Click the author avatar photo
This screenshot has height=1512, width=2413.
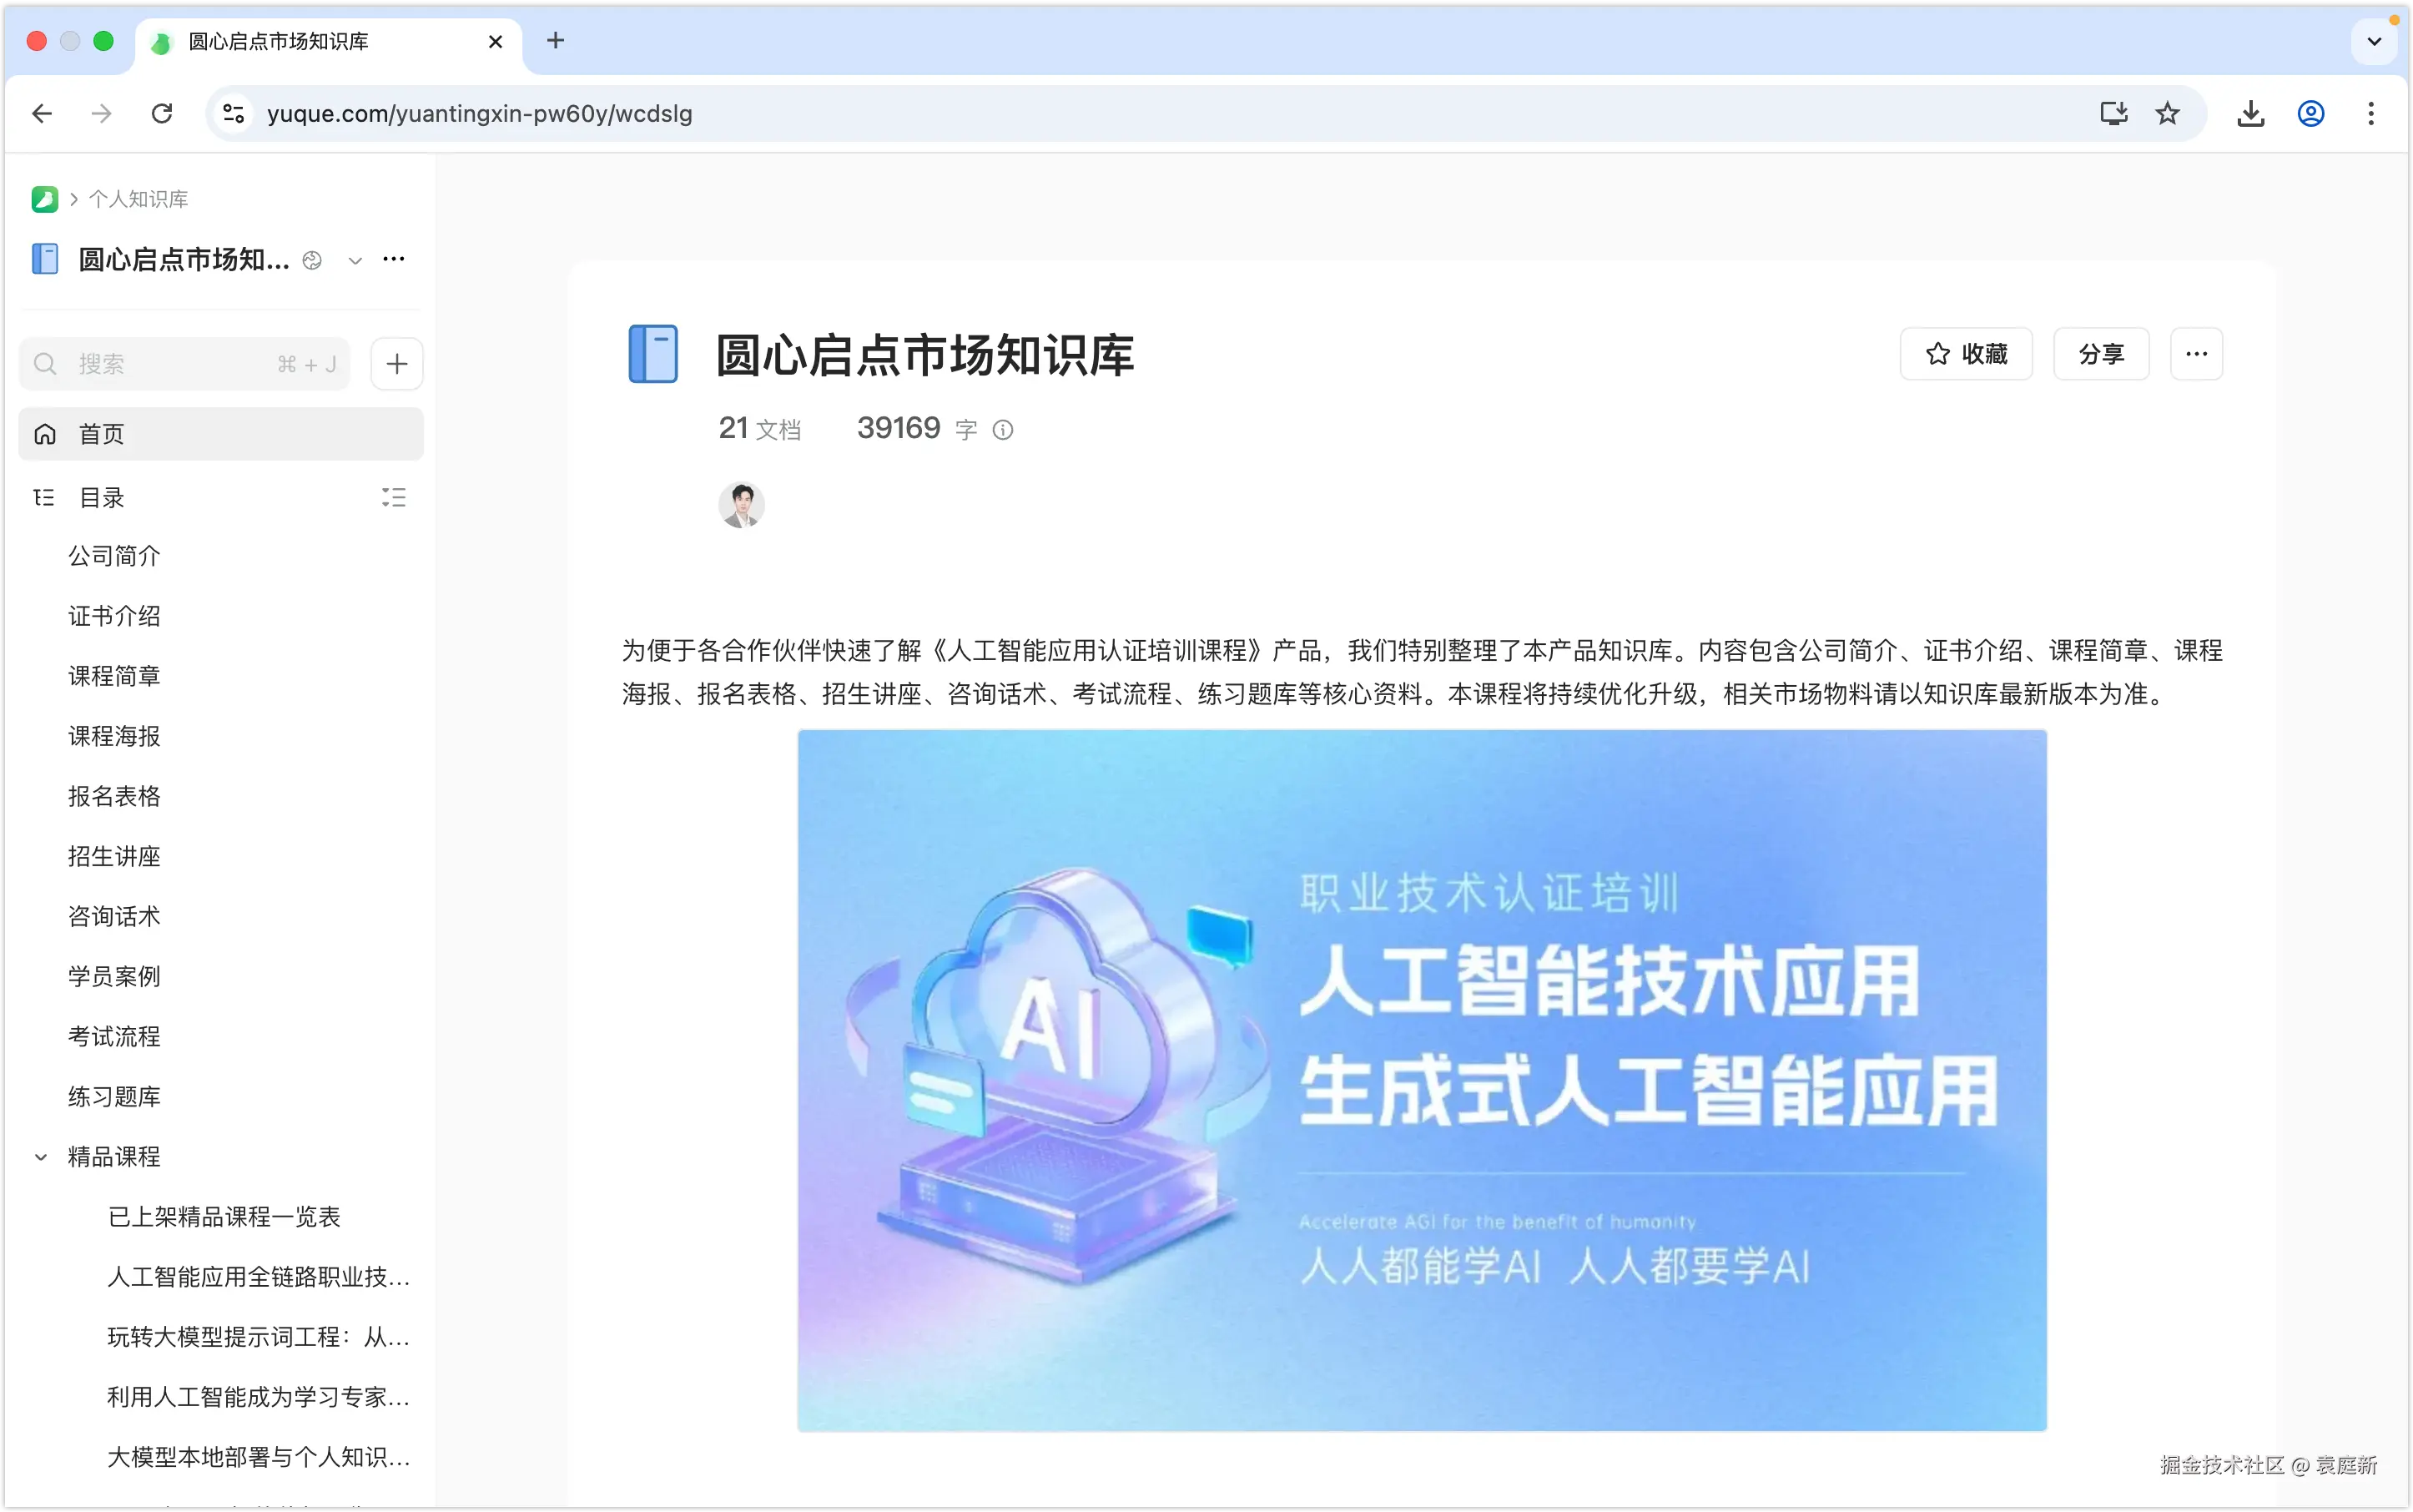(741, 505)
